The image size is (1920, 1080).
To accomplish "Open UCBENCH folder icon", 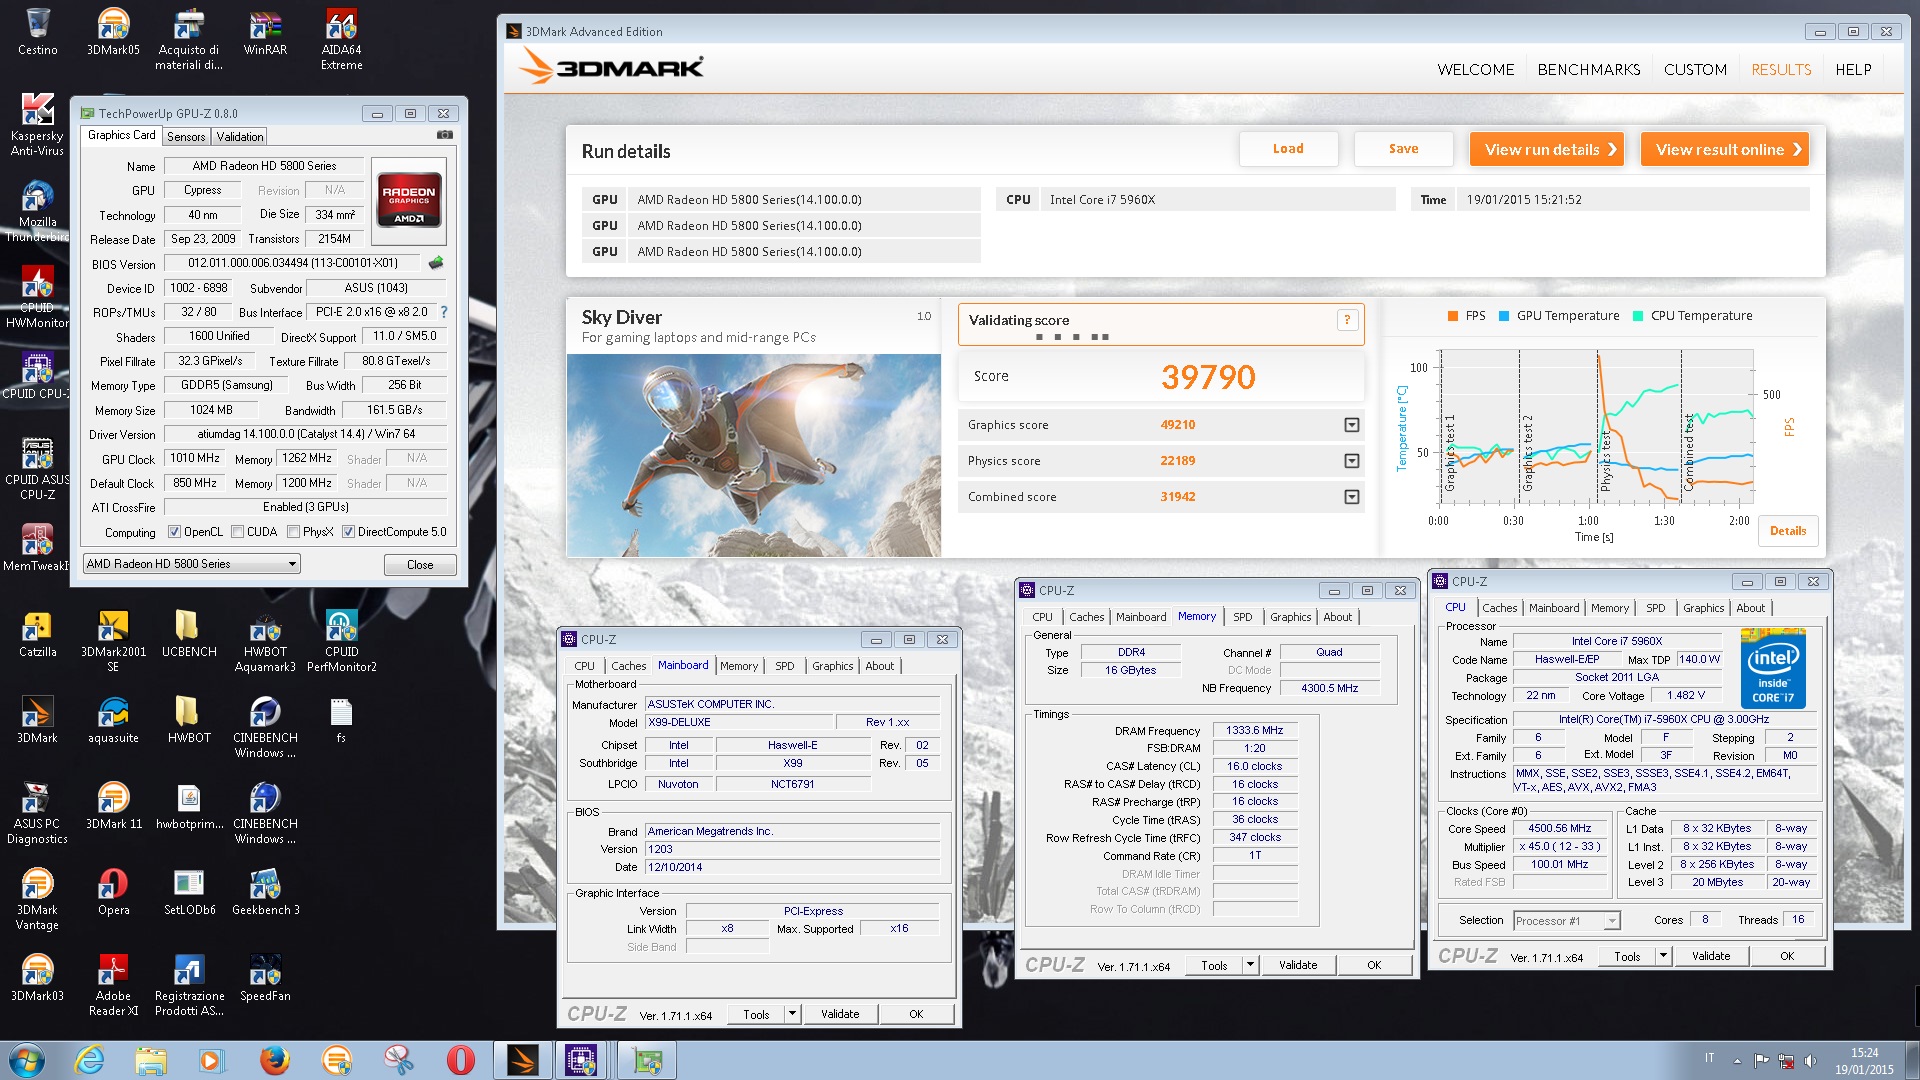I will 189,633.
